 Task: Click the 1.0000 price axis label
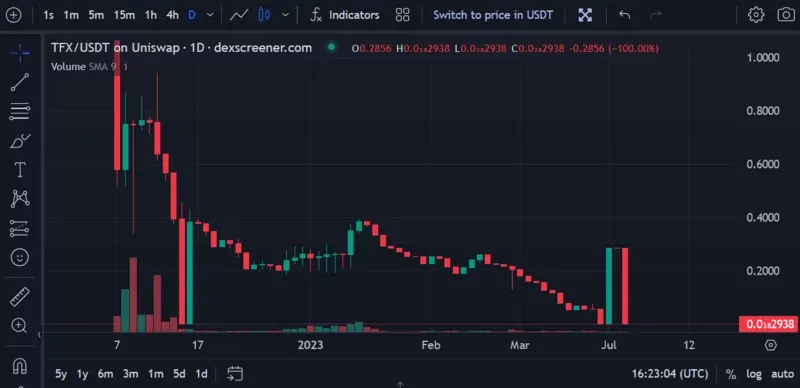763,58
